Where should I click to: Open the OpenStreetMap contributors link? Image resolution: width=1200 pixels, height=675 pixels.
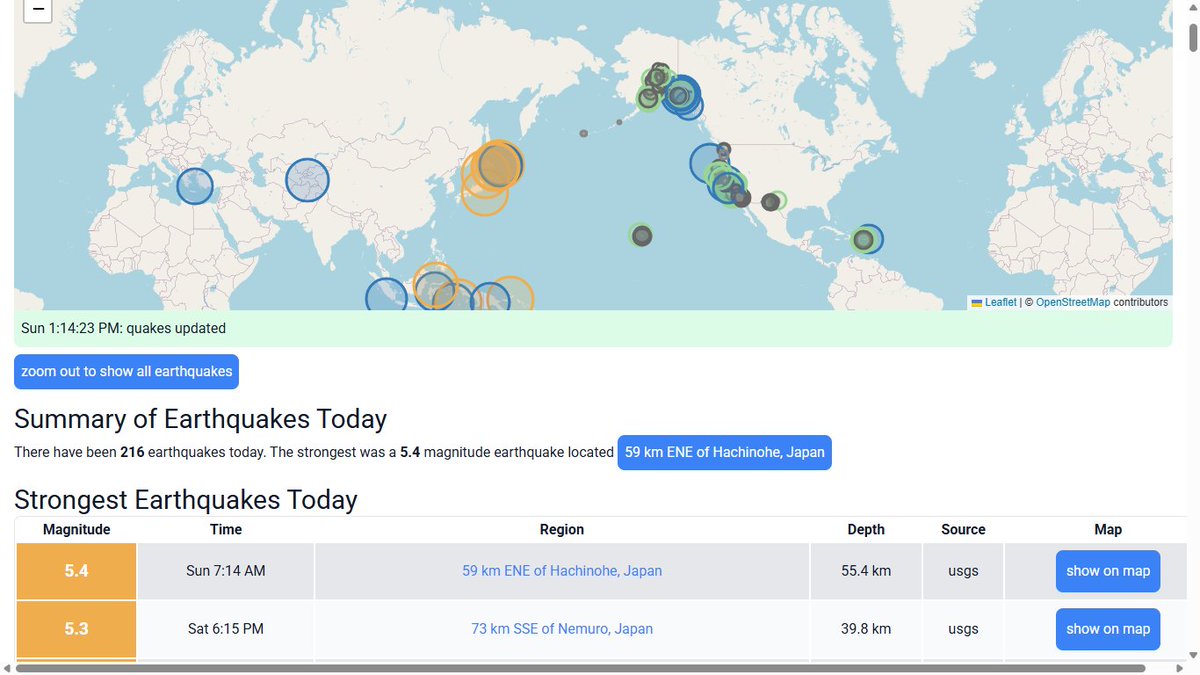point(1073,302)
